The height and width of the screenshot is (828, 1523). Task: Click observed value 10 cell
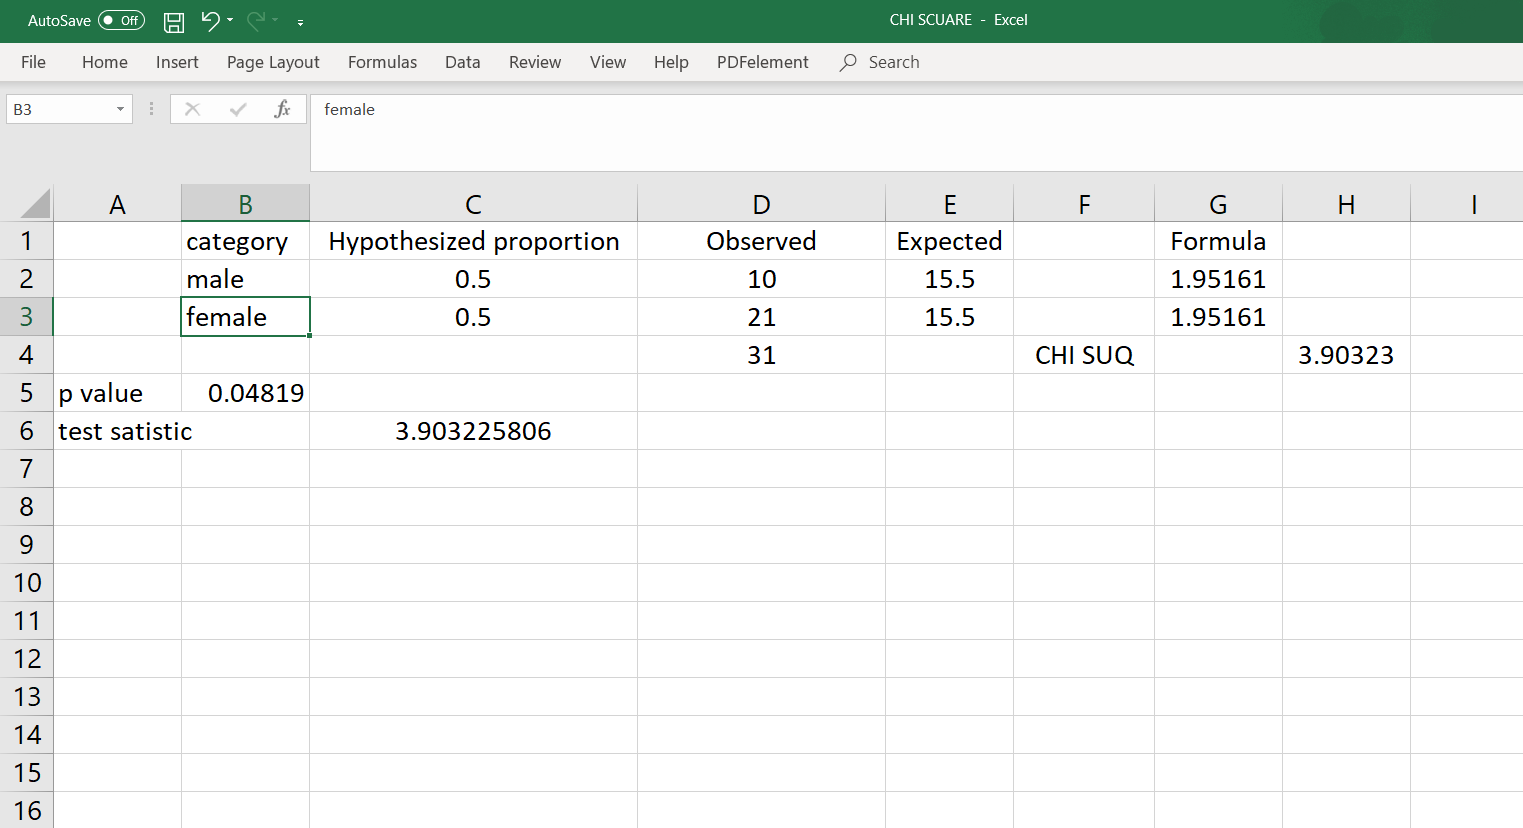761,279
